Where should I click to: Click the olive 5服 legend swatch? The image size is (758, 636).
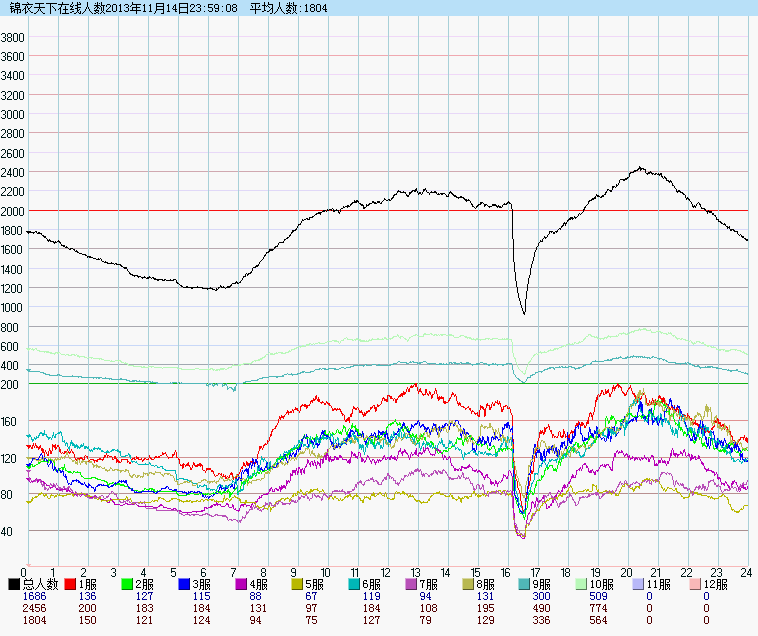(298, 583)
